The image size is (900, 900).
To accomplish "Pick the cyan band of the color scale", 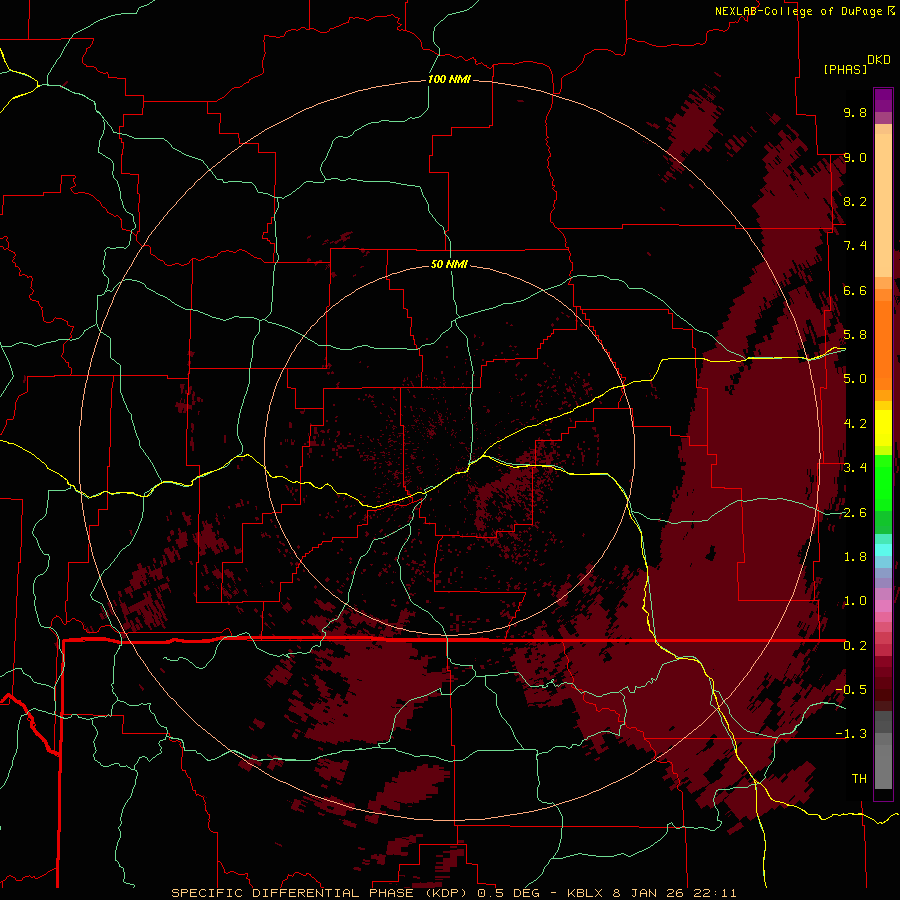I will (x=883, y=550).
